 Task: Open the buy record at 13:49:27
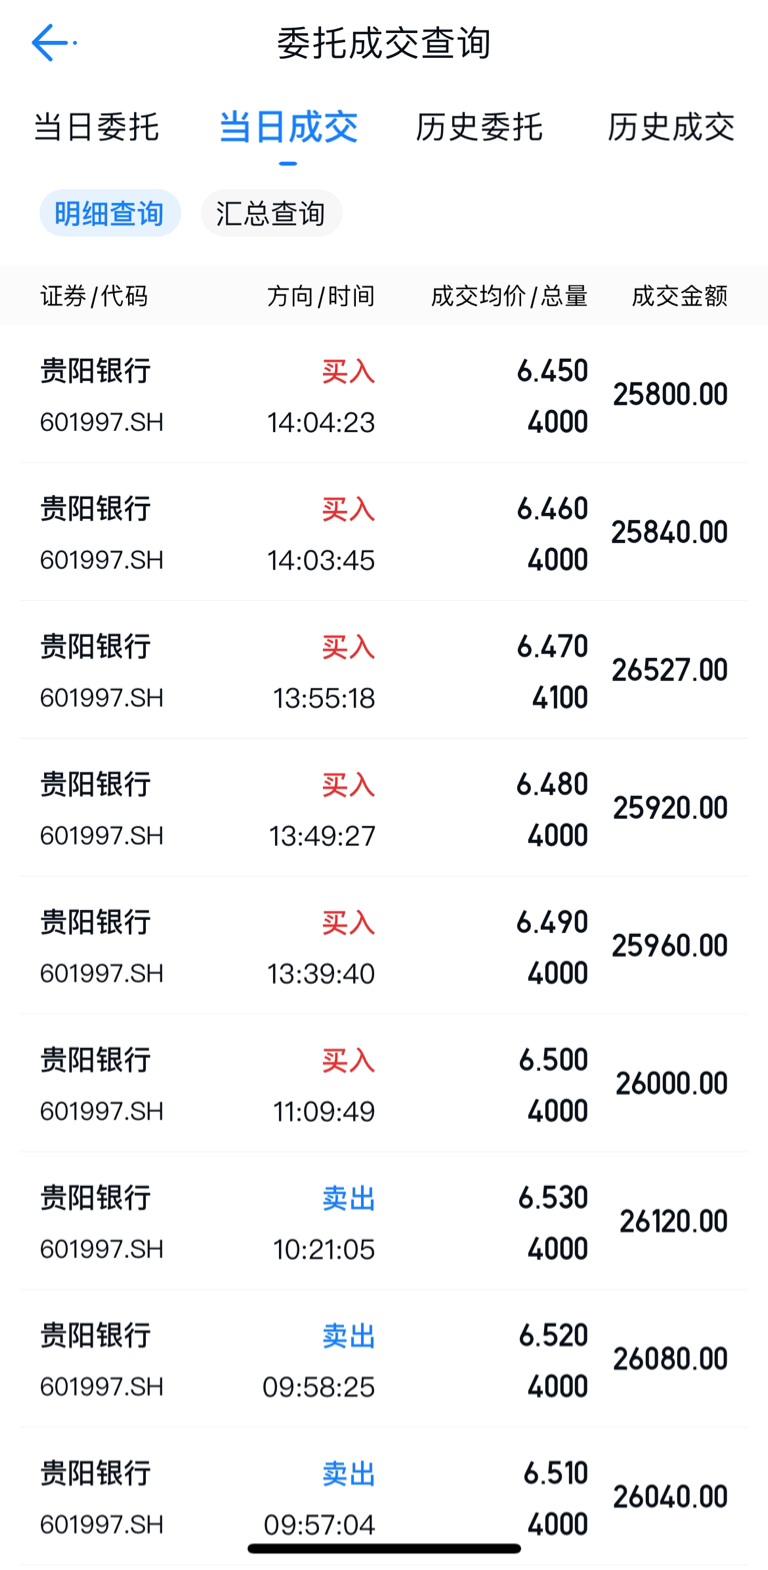click(384, 808)
